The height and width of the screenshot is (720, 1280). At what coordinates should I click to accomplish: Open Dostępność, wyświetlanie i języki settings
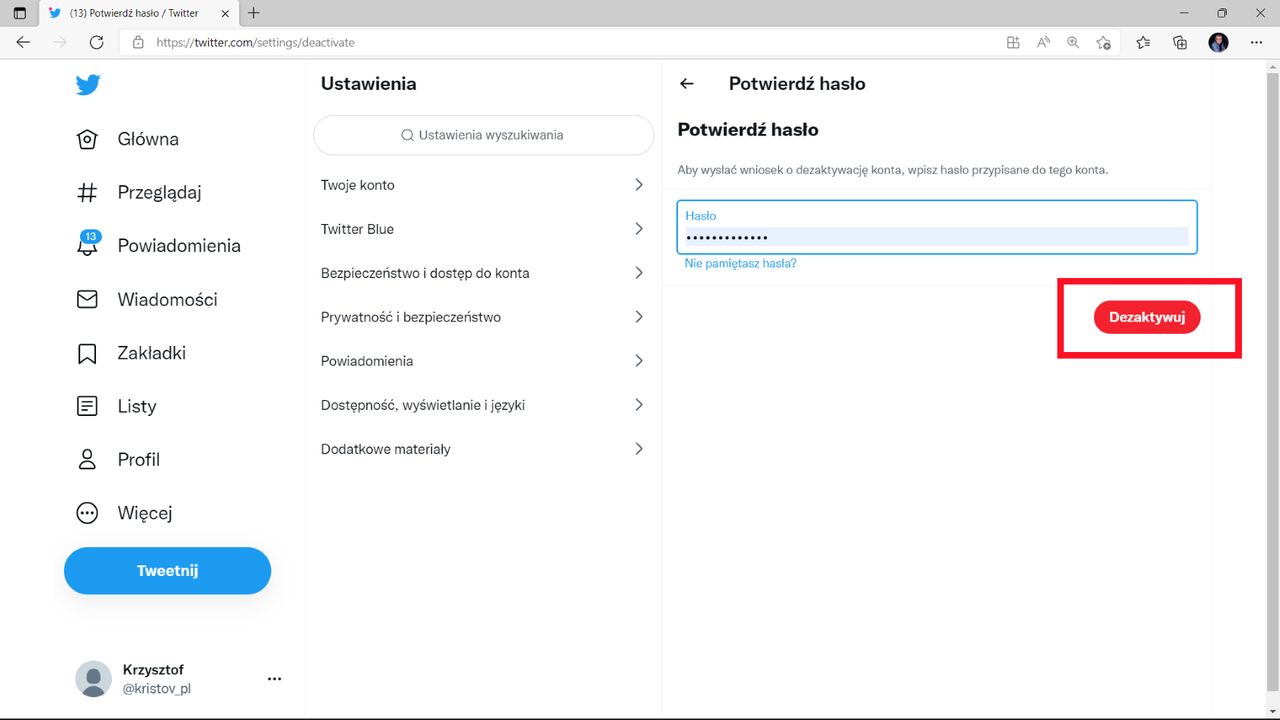tap(423, 405)
